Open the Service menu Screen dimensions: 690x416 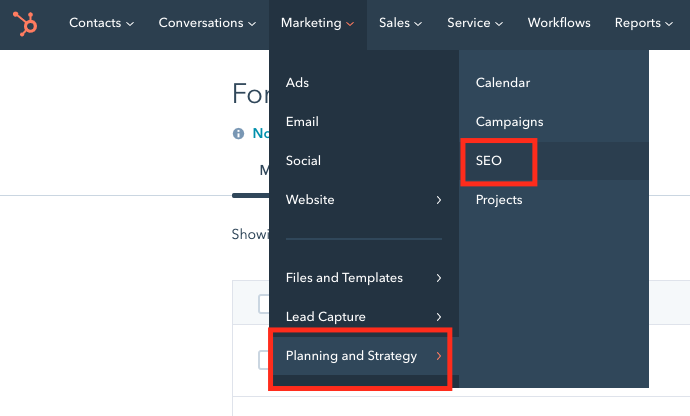(x=475, y=23)
